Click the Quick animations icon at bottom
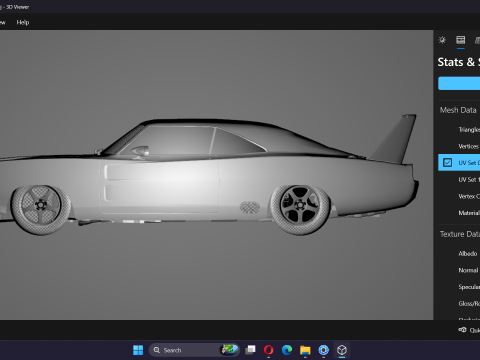The image size is (480, 360). click(462, 330)
